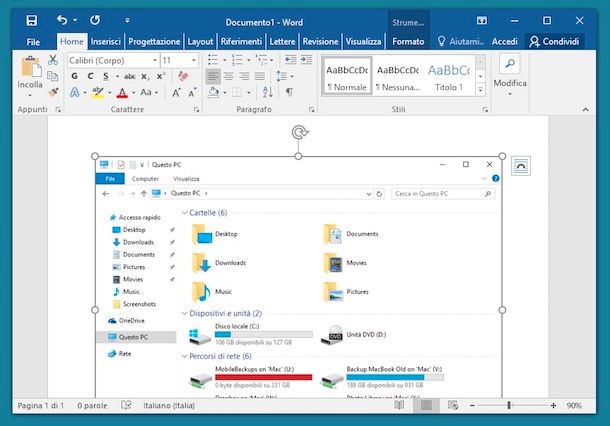
Task: Open the font size 11 dropdown
Action: [193, 60]
